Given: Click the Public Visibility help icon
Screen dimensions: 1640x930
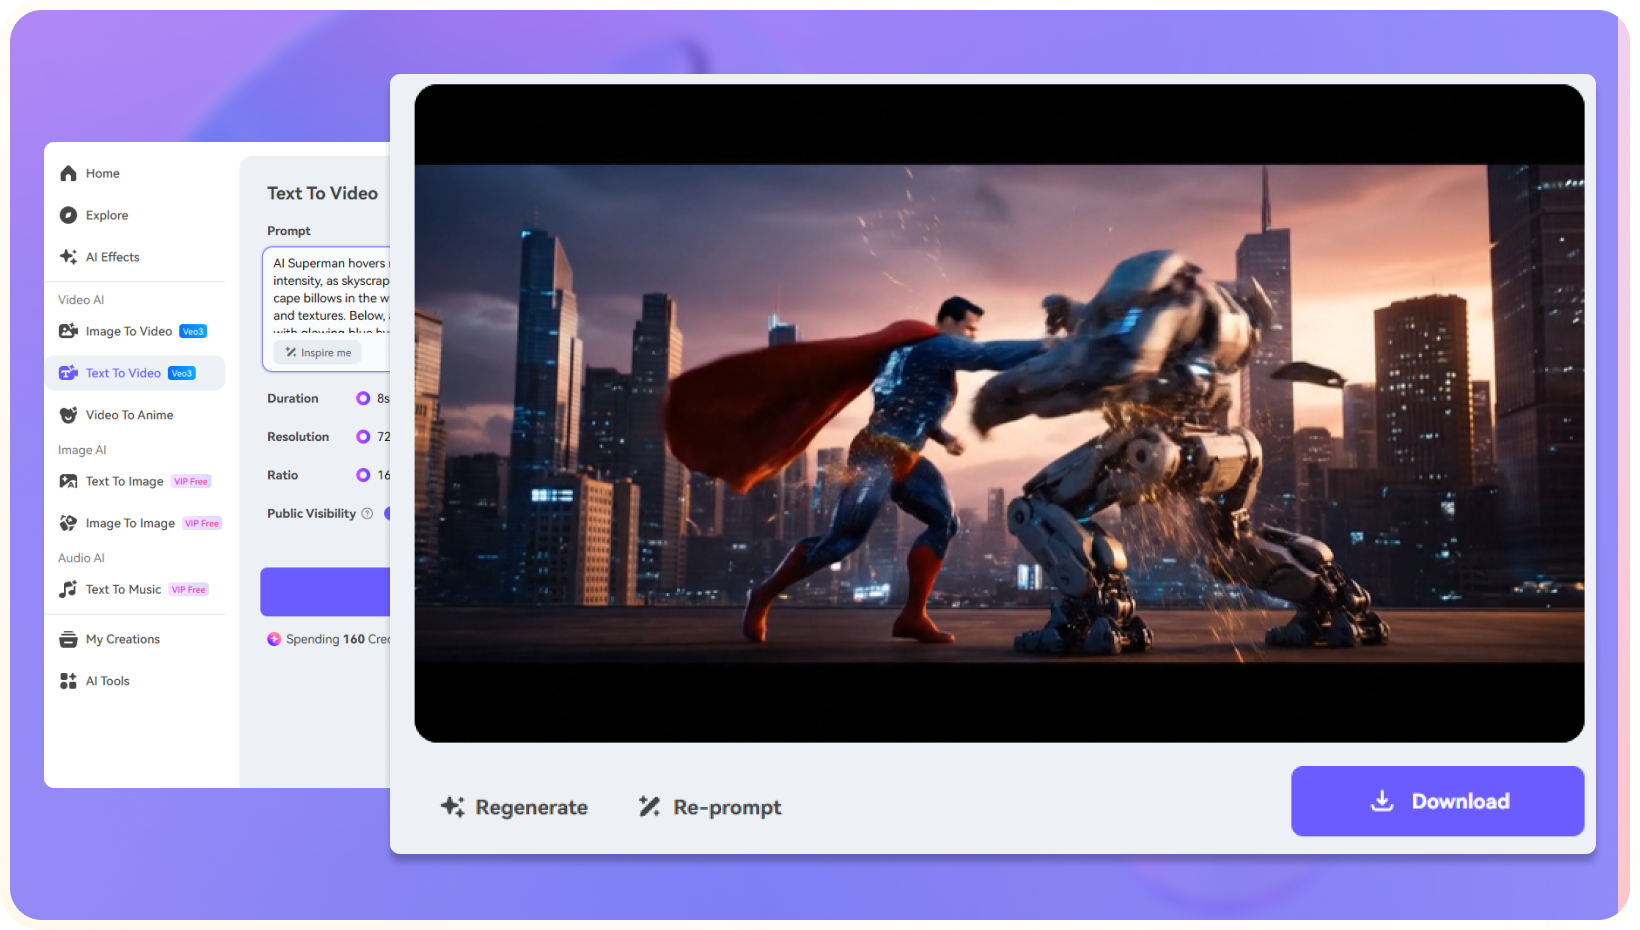Looking at the screenshot, I should (367, 514).
